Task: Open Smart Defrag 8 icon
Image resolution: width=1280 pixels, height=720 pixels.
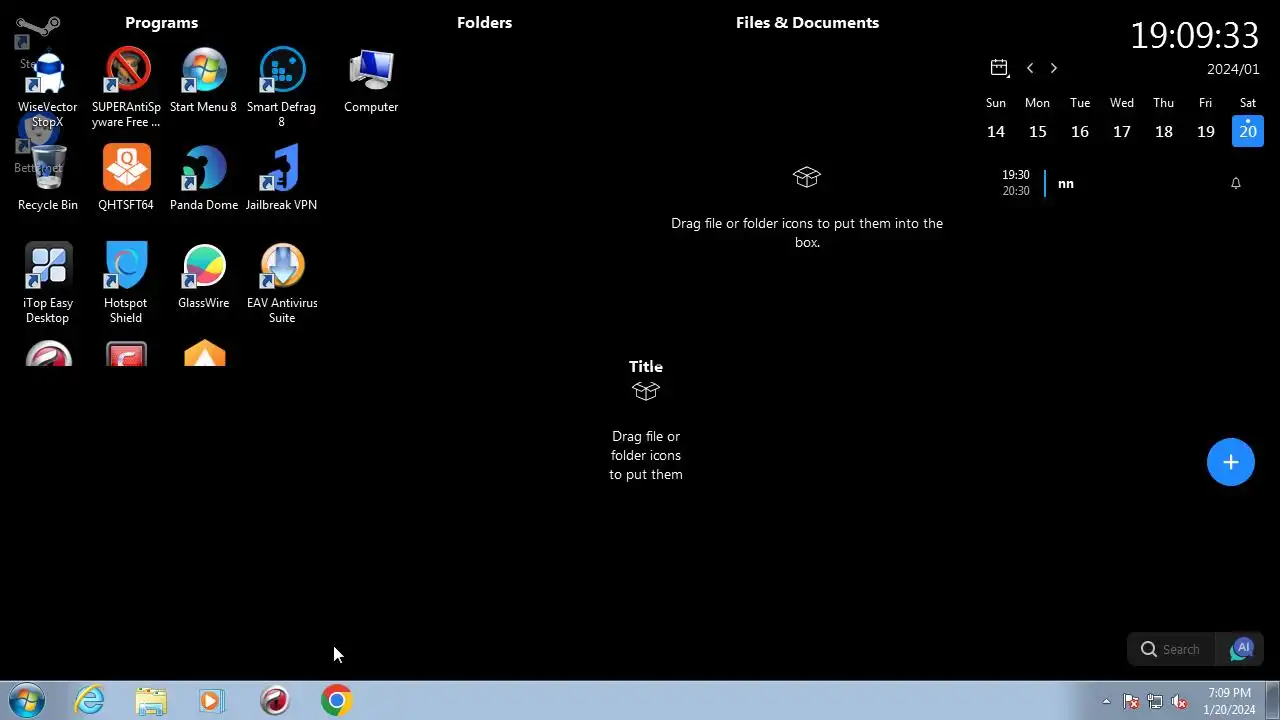Action: click(282, 88)
